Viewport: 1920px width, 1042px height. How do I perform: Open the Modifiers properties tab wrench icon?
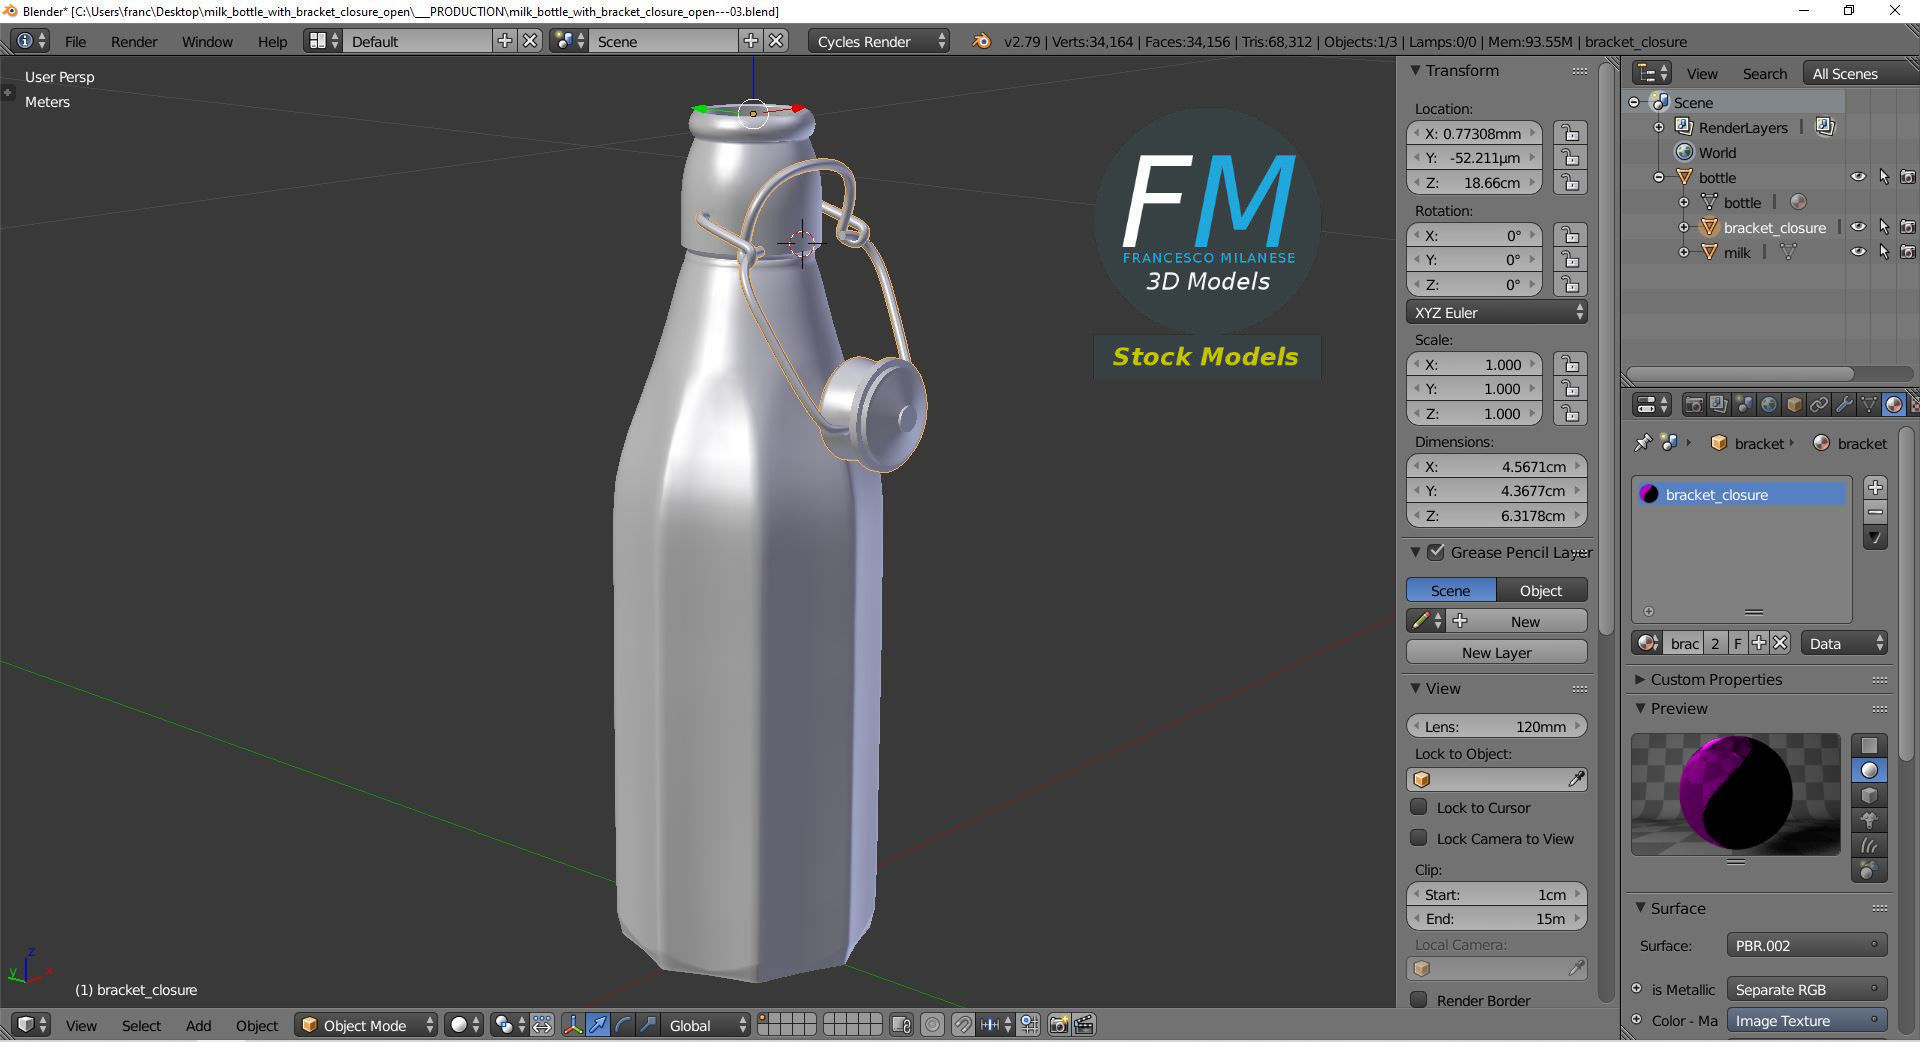(x=1844, y=405)
